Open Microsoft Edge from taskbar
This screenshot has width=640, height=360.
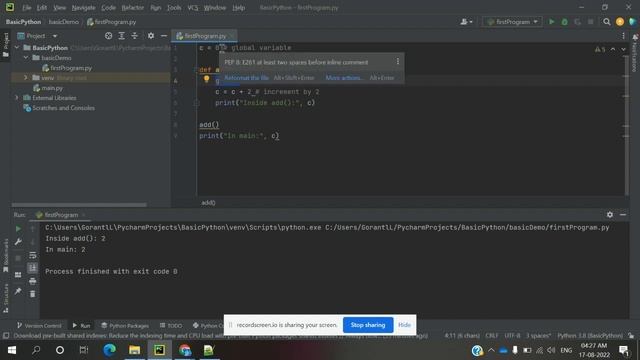click(109, 350)
